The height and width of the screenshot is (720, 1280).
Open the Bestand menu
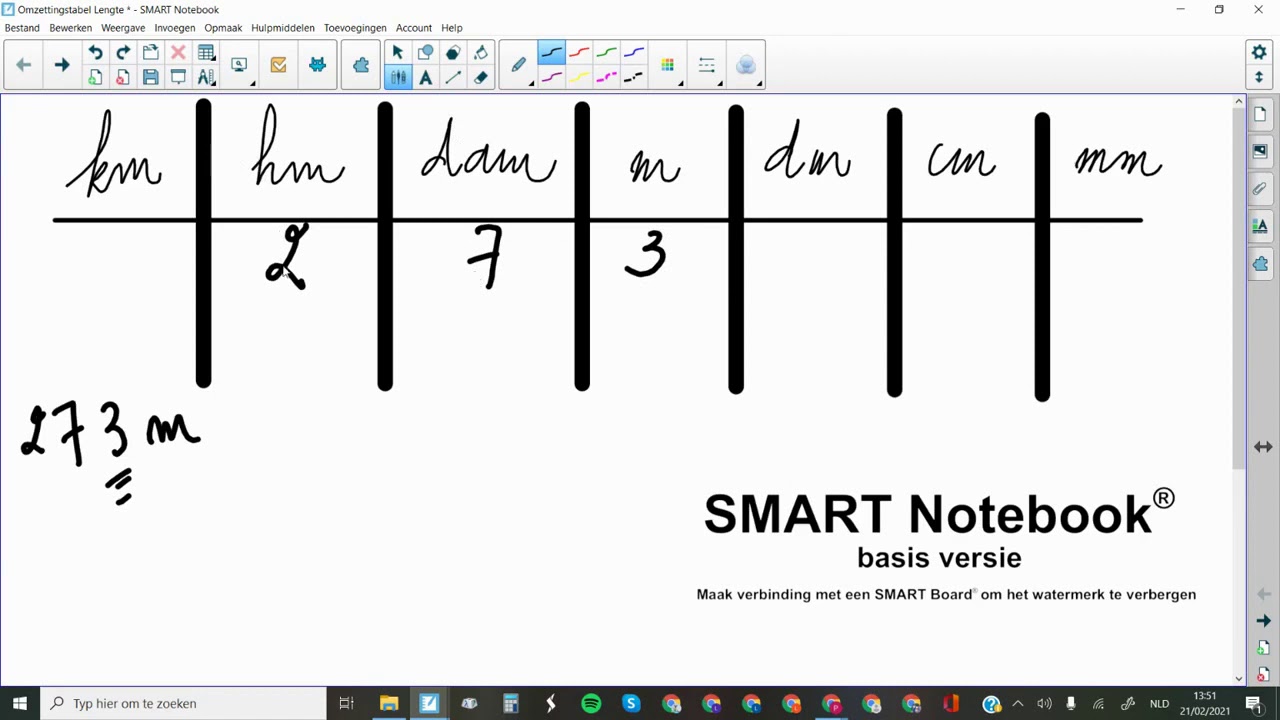point(22,28)
